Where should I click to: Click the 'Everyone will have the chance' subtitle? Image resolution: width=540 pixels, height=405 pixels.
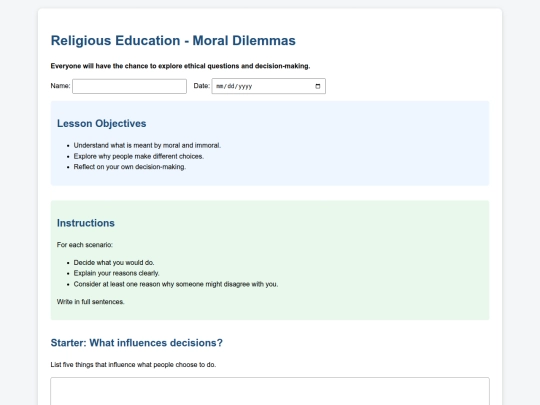pos(180,66)
